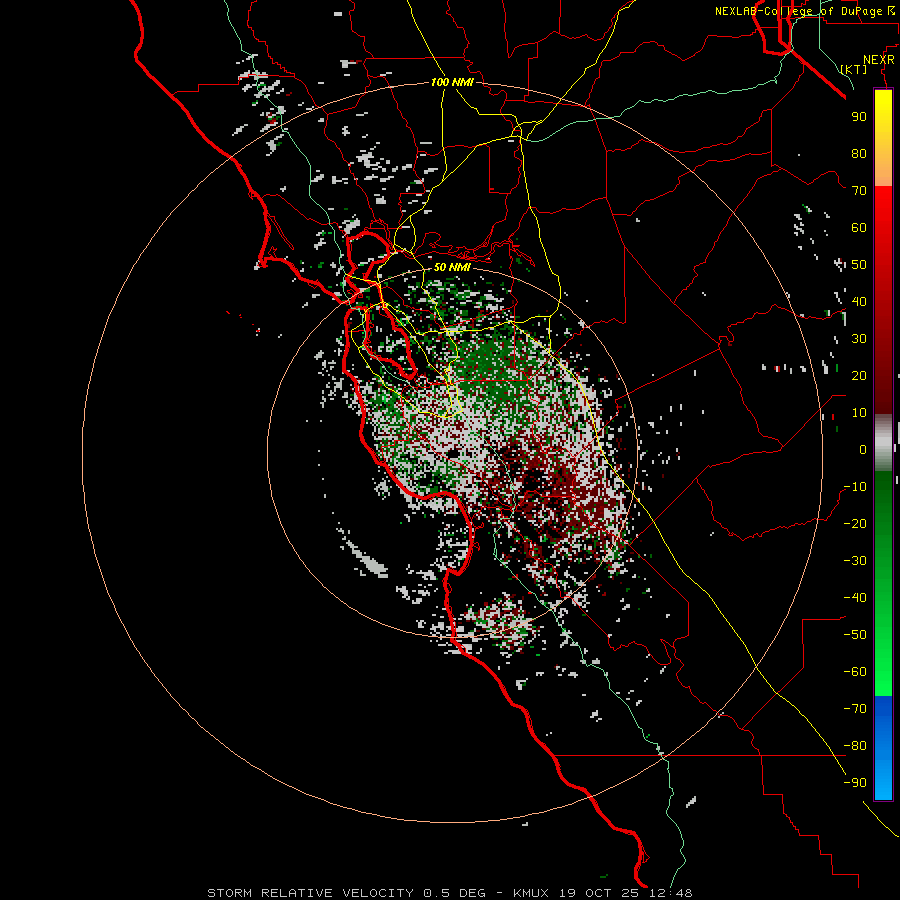
Task: Click the gray zero-velocity segment of color bar
Action: coord(883,443)
